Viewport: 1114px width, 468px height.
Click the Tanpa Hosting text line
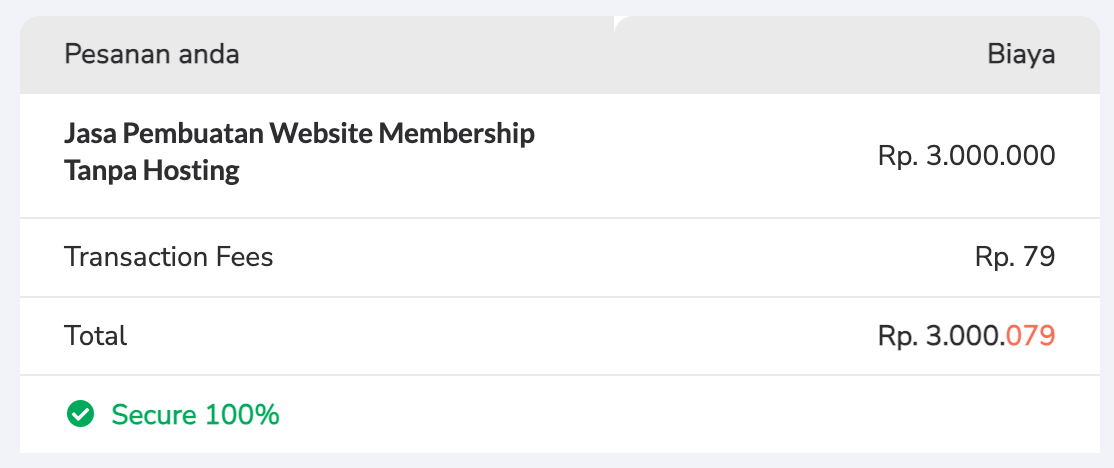point(152,171)
